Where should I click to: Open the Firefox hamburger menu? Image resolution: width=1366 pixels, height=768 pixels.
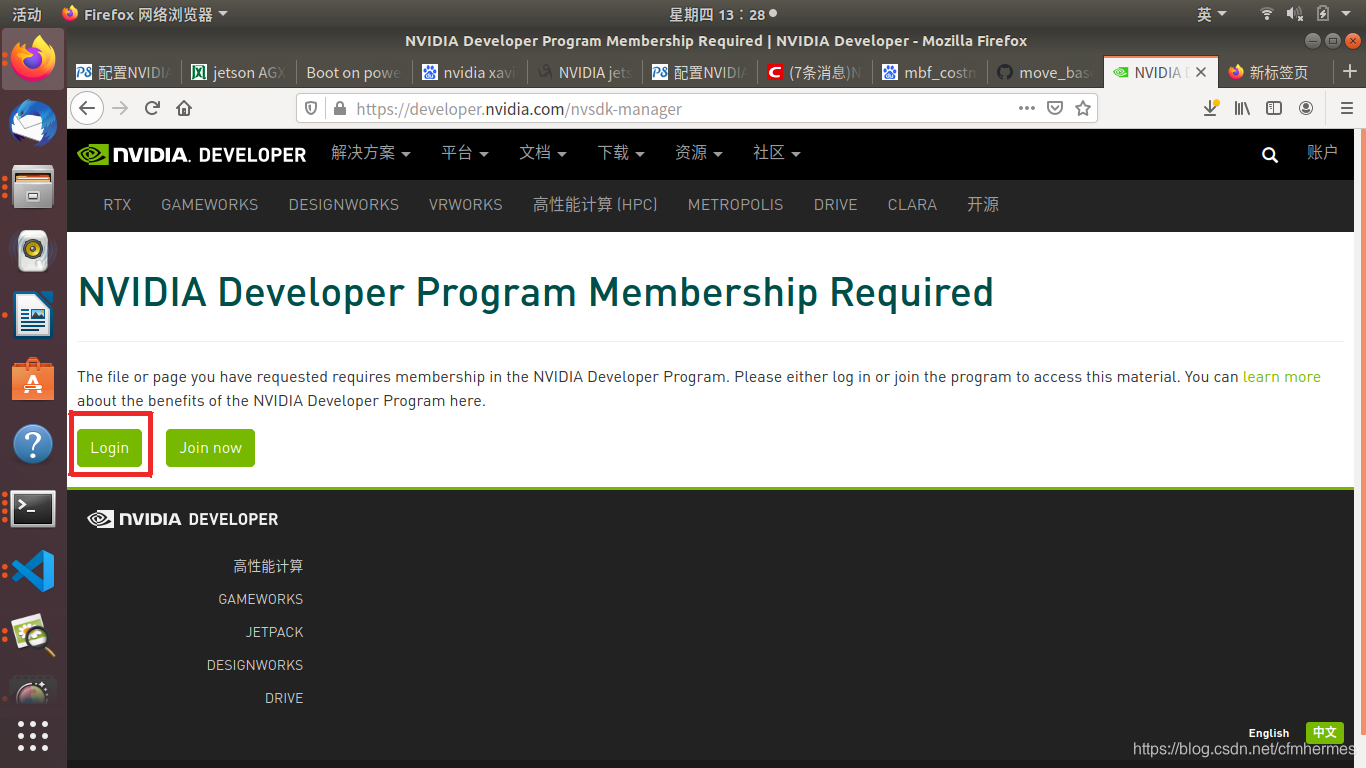[x=1345, y=108]
